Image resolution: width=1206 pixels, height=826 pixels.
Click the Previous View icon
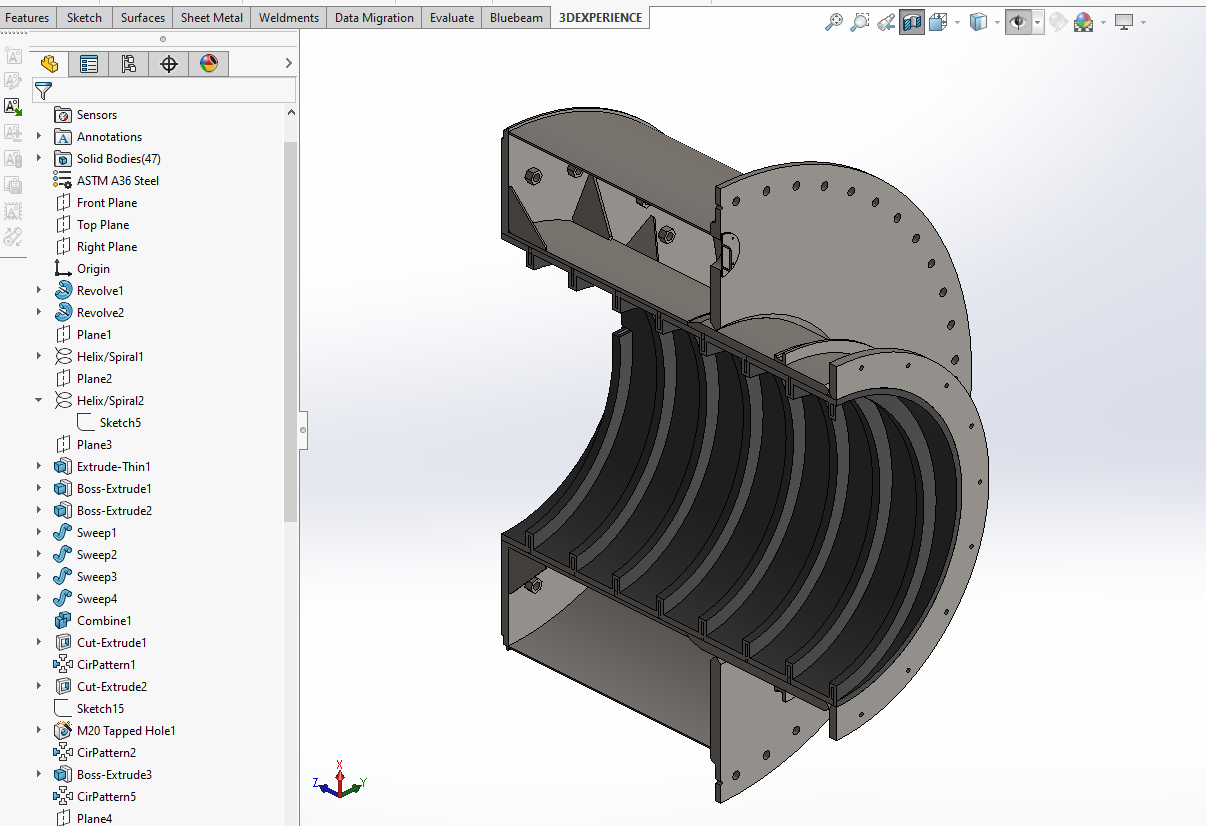click(x=885, y=22)
